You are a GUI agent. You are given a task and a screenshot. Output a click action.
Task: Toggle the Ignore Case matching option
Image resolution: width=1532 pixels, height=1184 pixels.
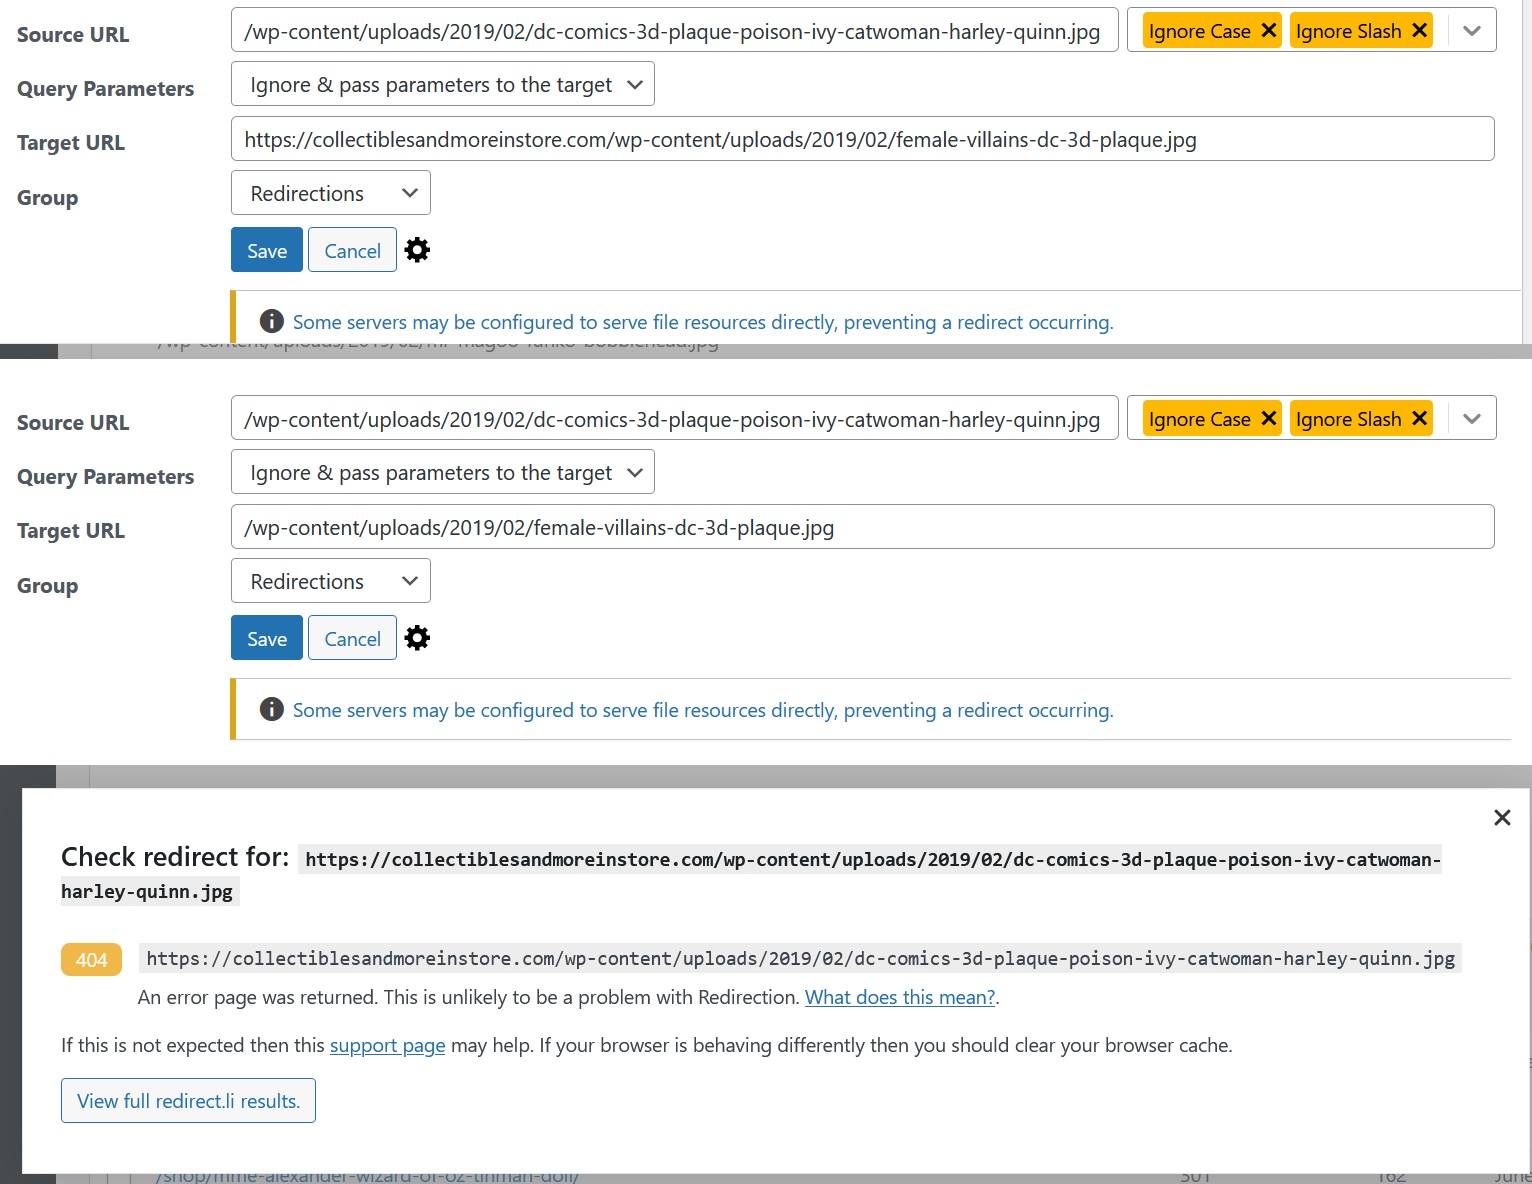coord(1200,30)
